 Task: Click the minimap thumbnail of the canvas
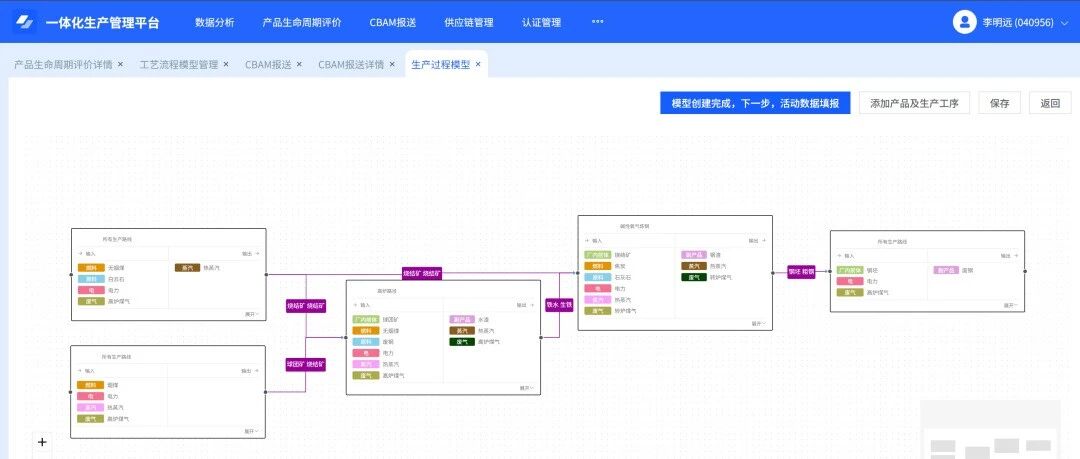[x=990, y=429]
